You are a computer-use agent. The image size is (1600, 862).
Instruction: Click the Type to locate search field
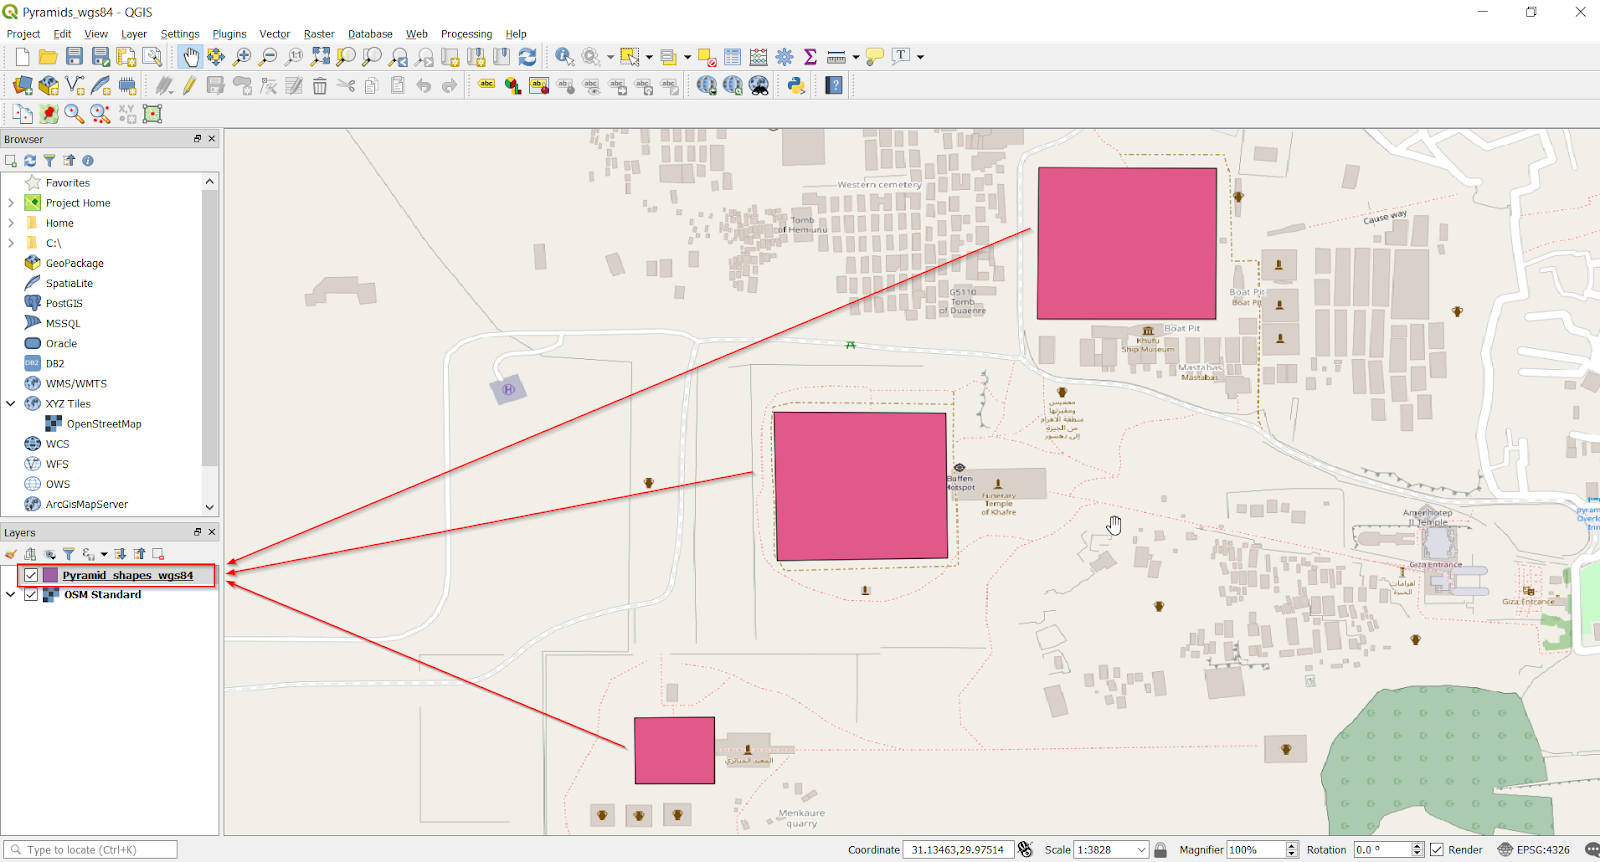(91, 850)
